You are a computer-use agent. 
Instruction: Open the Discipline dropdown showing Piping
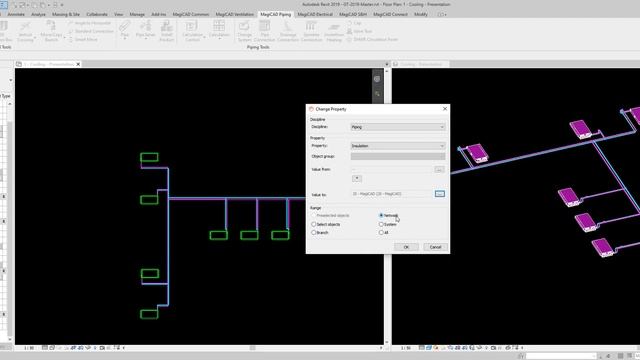pyautogui.click(x=398, y=127)
